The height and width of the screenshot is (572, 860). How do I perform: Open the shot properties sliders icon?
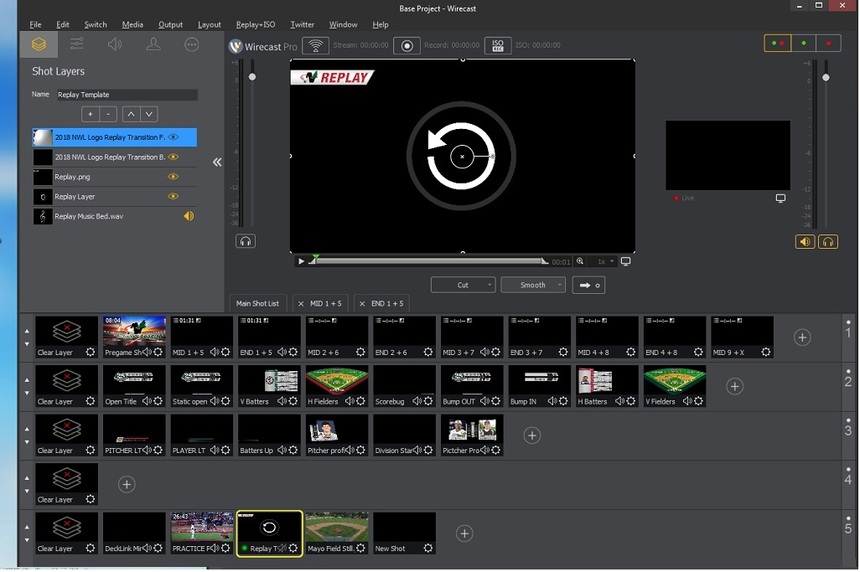[x=77, y=44]
